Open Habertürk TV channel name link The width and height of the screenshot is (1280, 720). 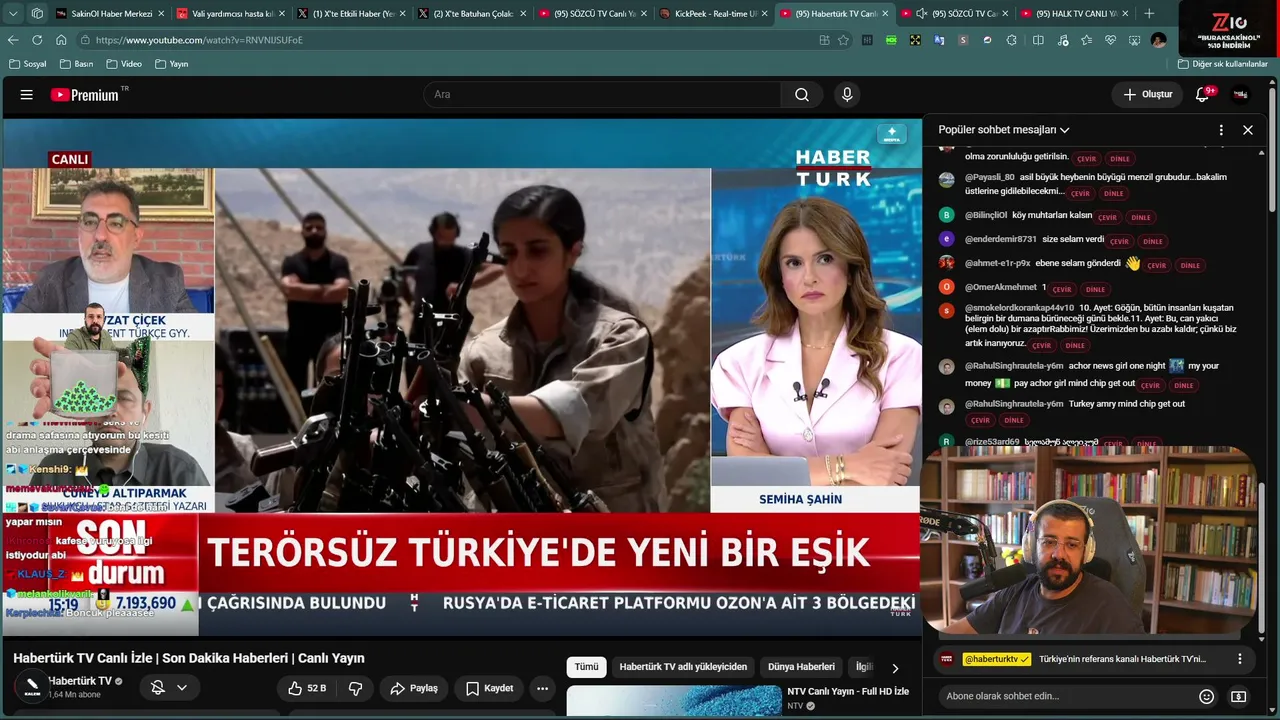(80, 681)
